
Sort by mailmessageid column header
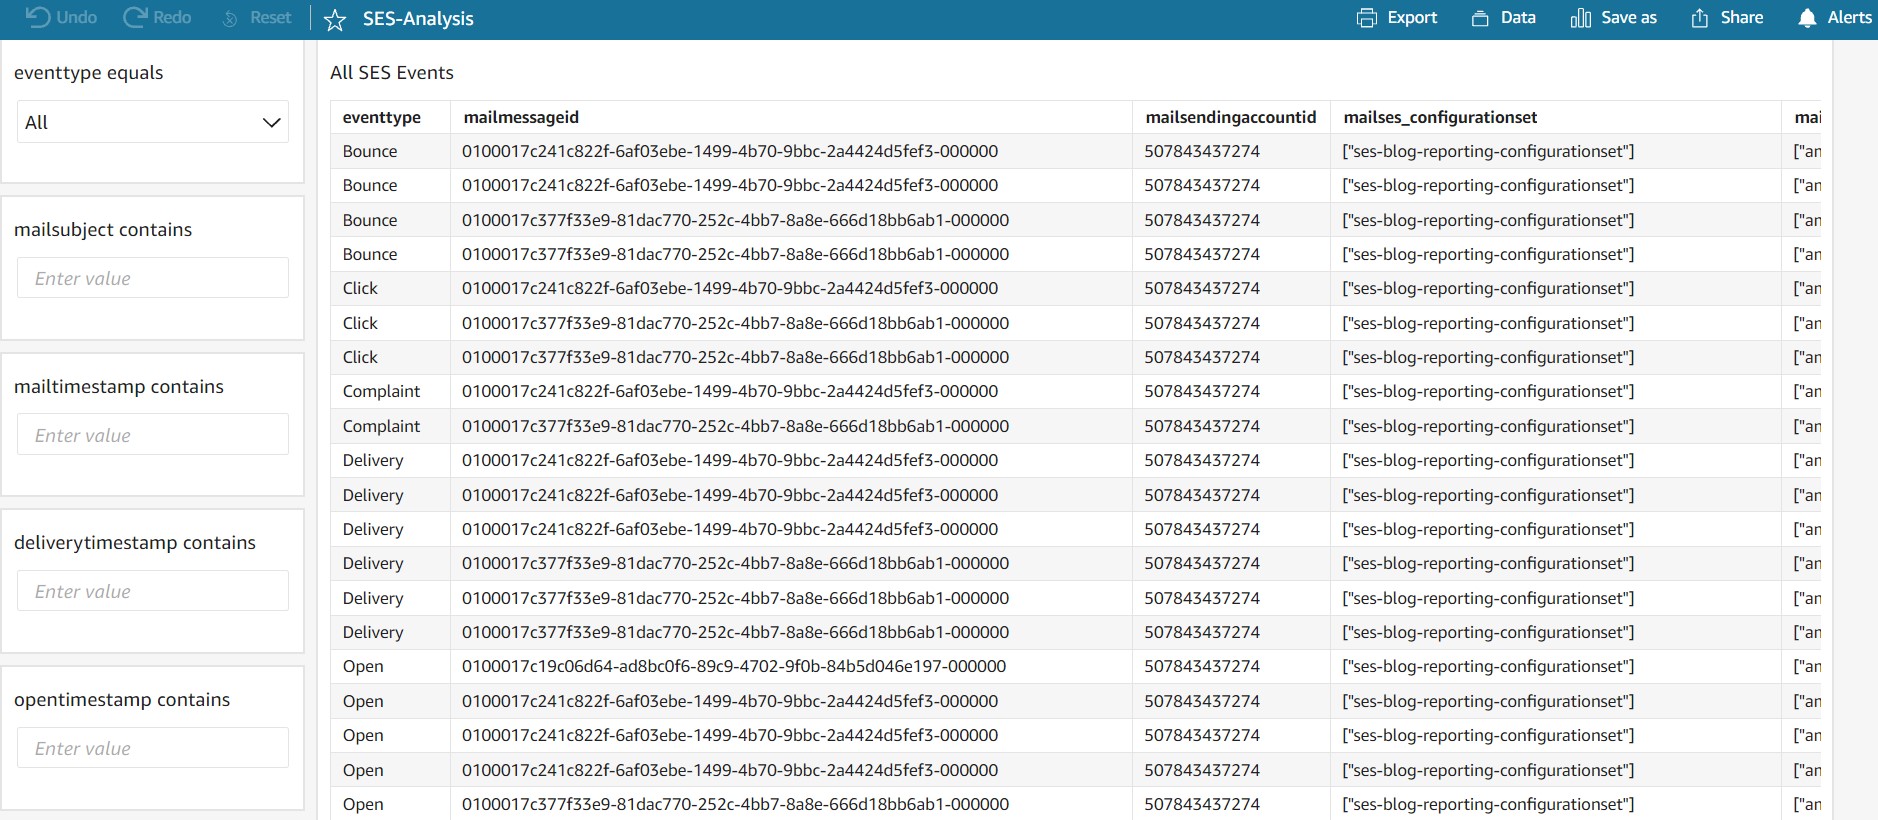[521, 117]
